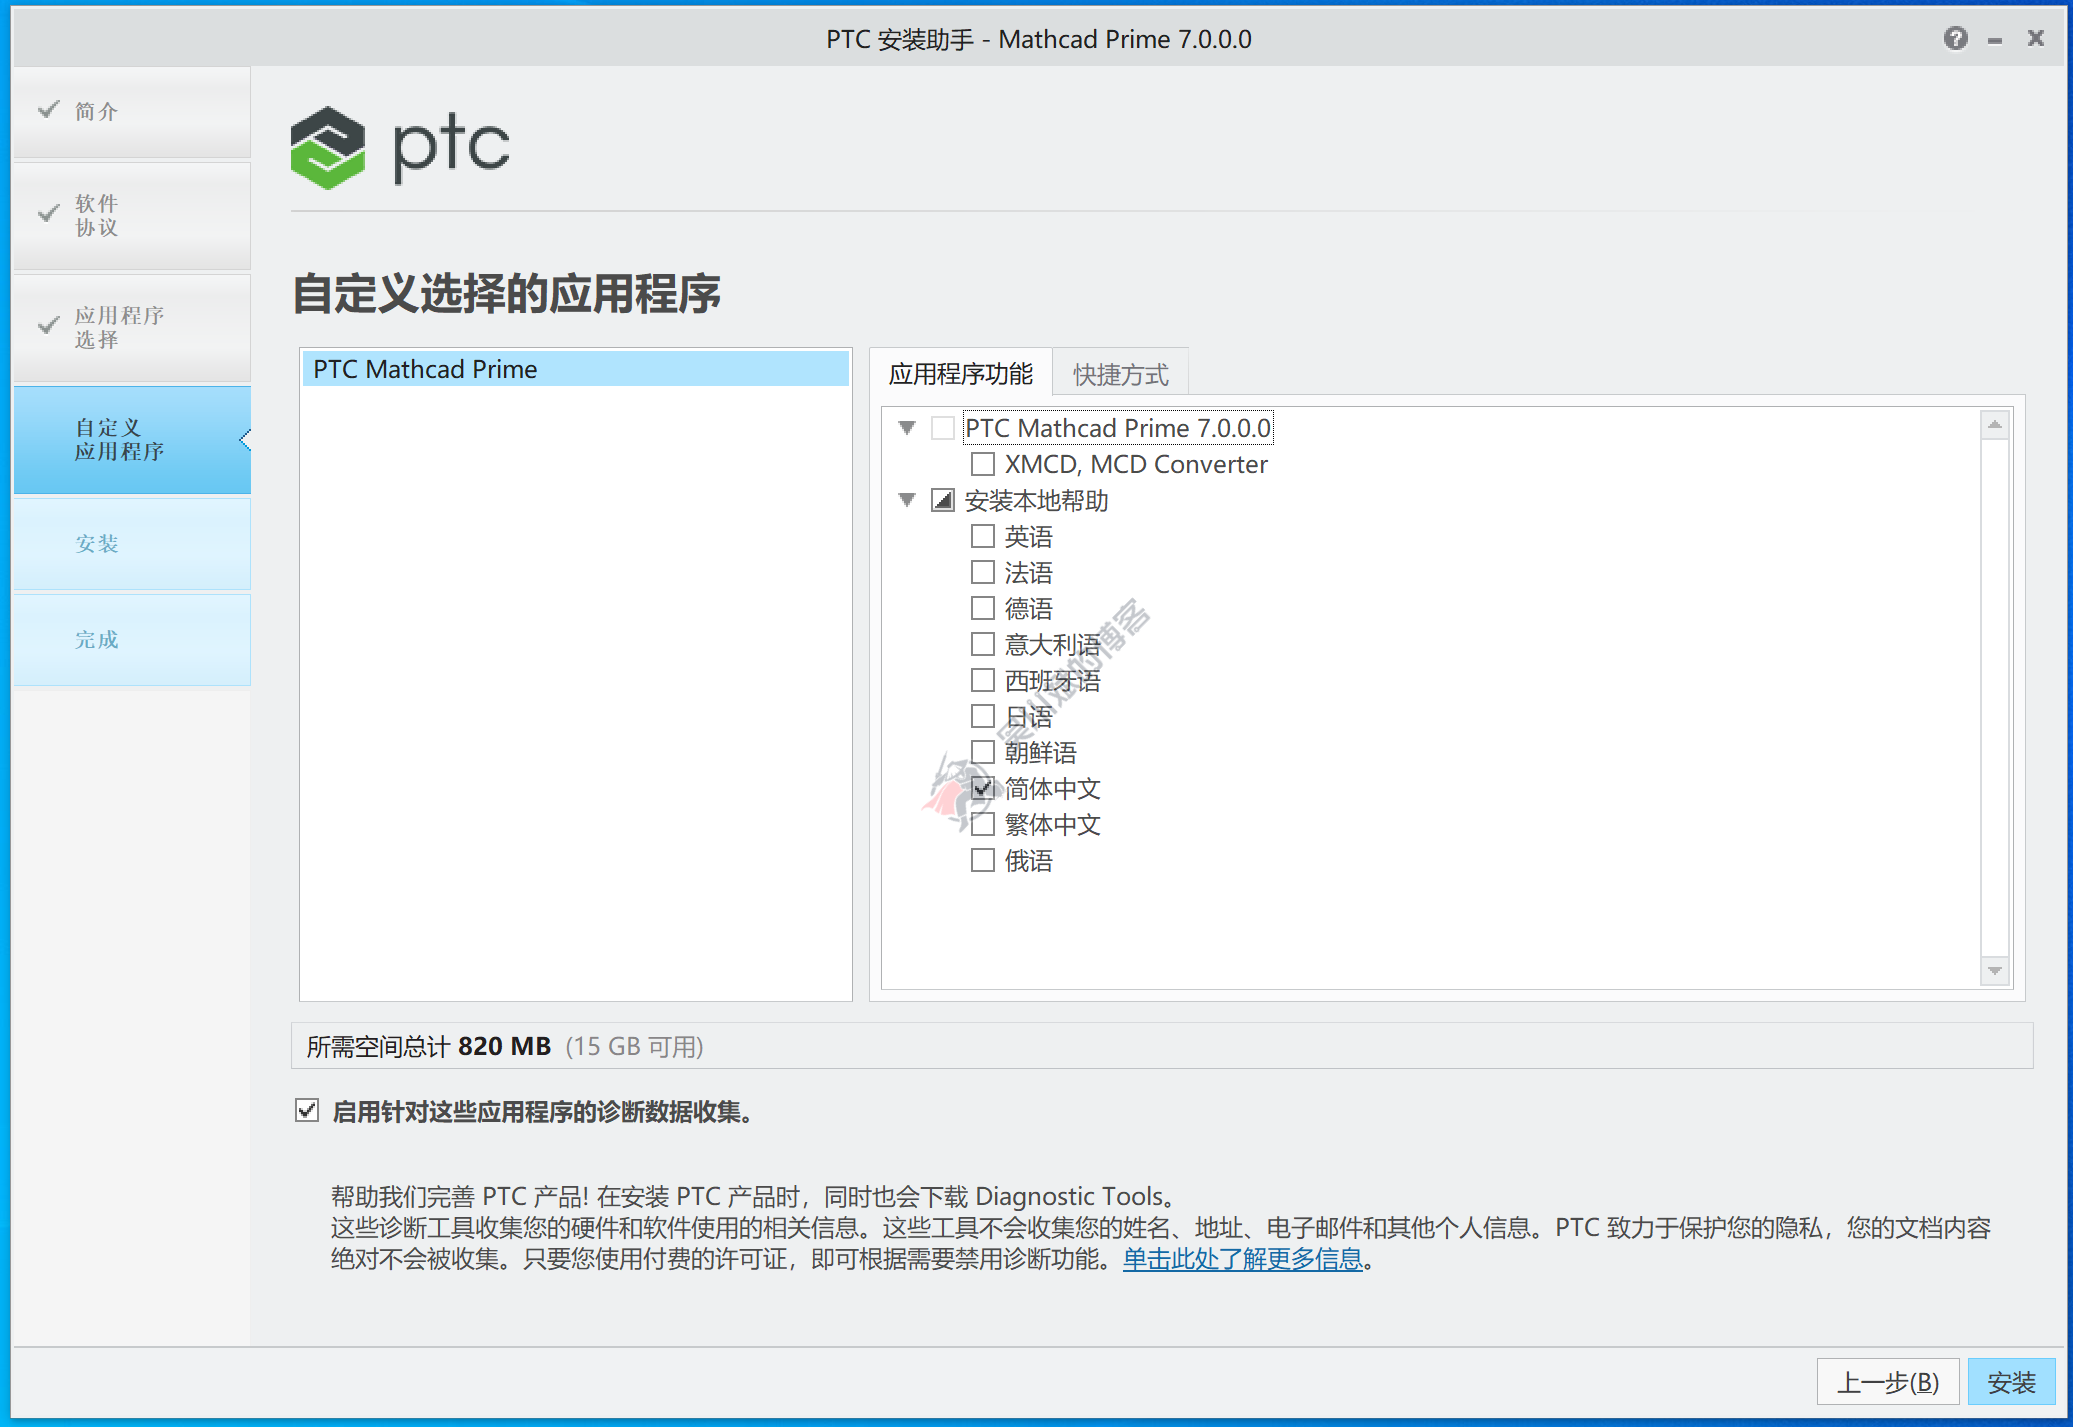2073x1427 pixels.
Task: Select the 完成 step in sidebar
Action: point(132,639)
